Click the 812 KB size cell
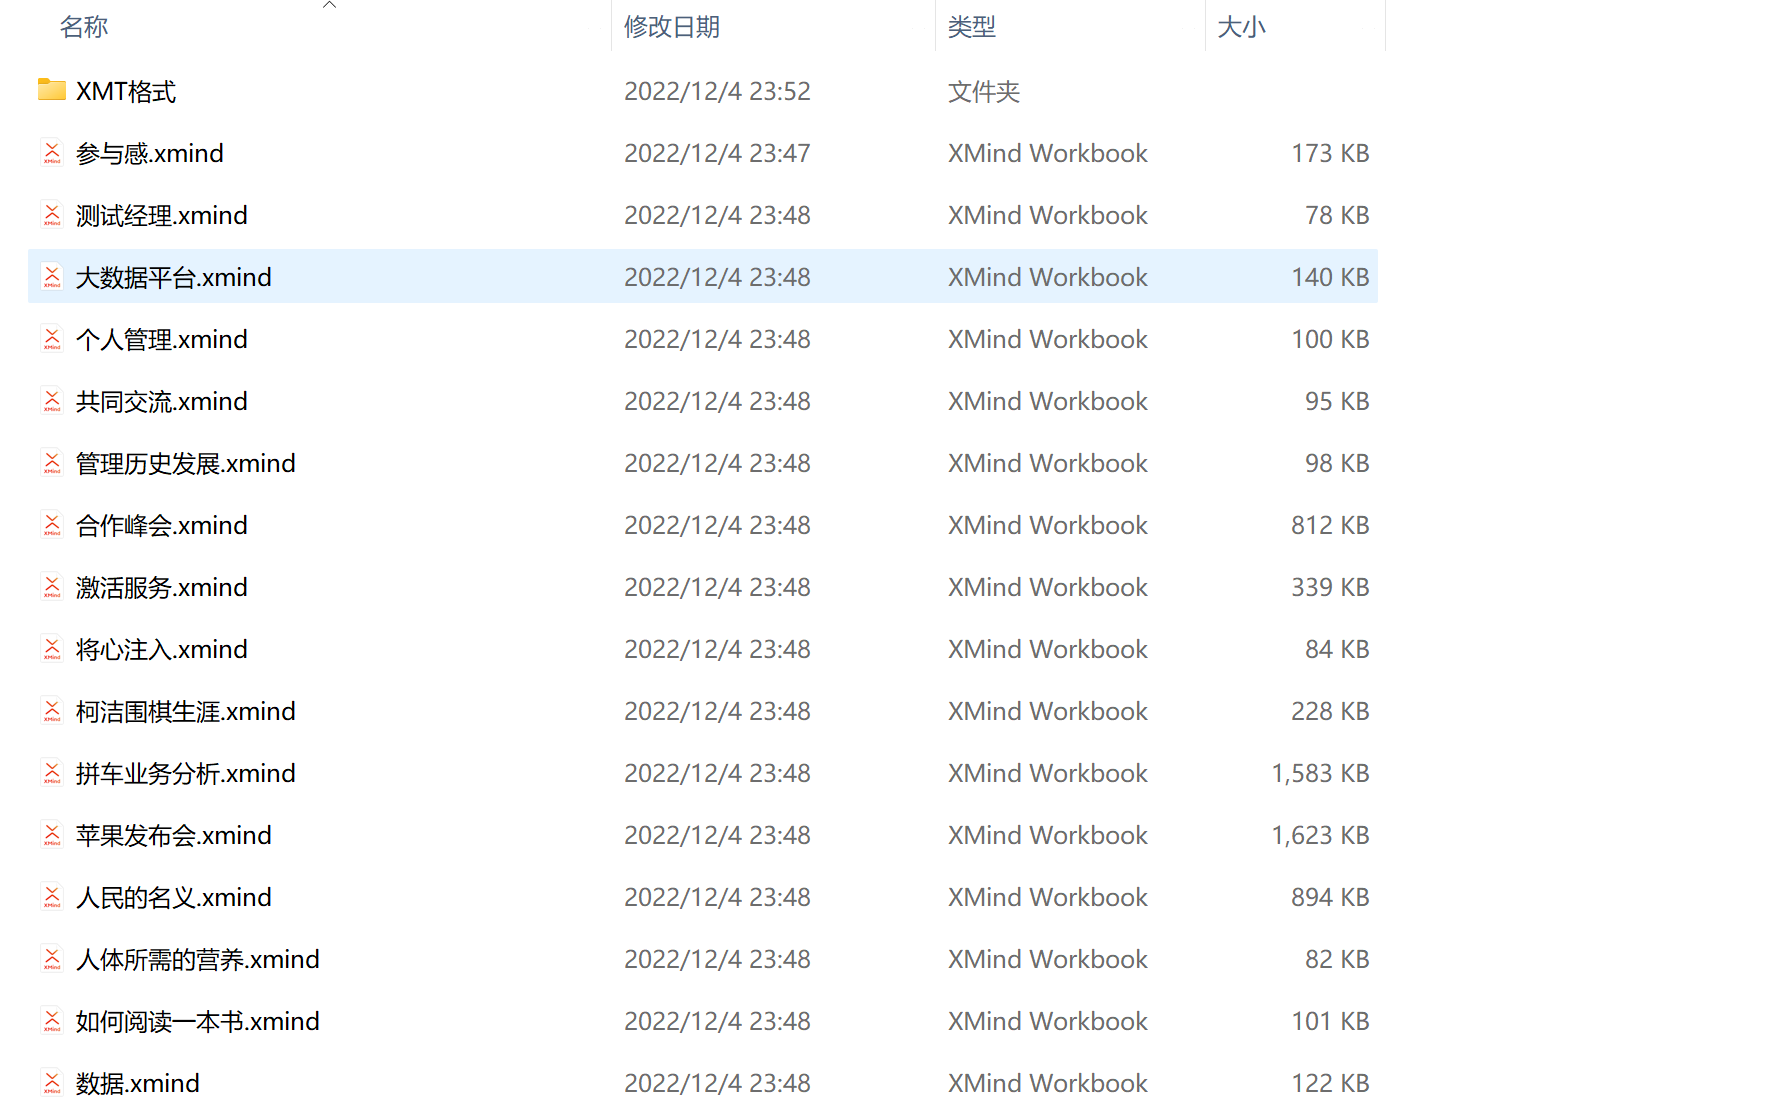The height and width of the screenshot is (1104, 1786). [x=1330, y=525]
